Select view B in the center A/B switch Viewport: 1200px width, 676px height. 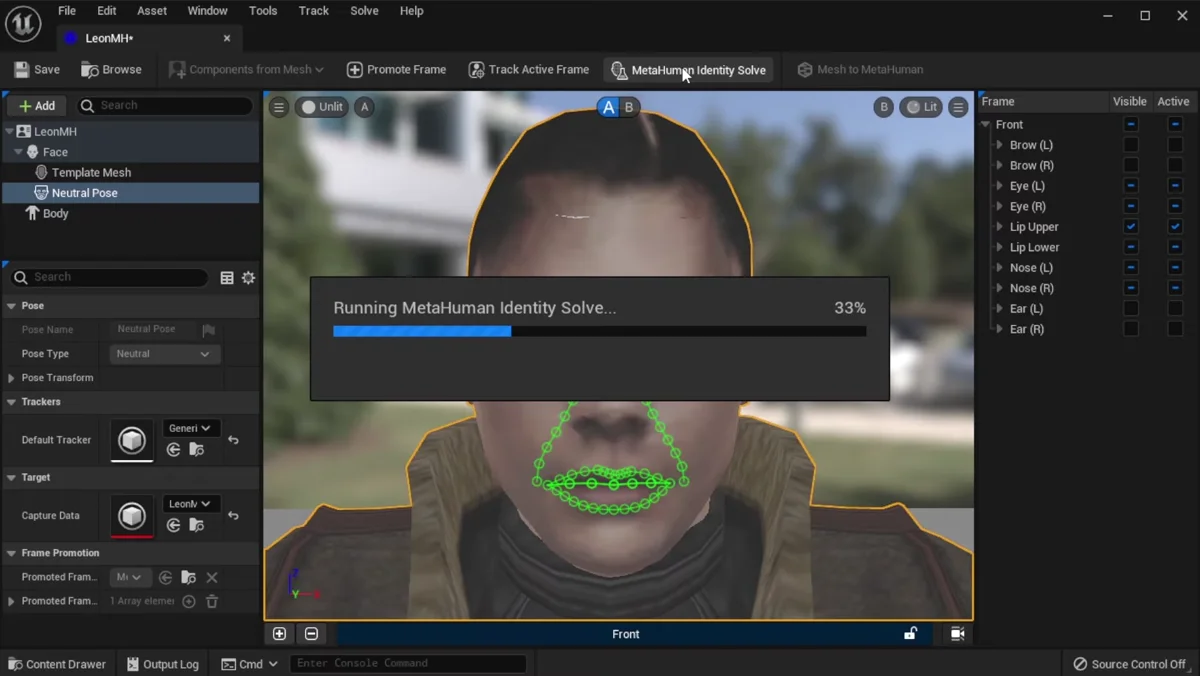[629, 107]
